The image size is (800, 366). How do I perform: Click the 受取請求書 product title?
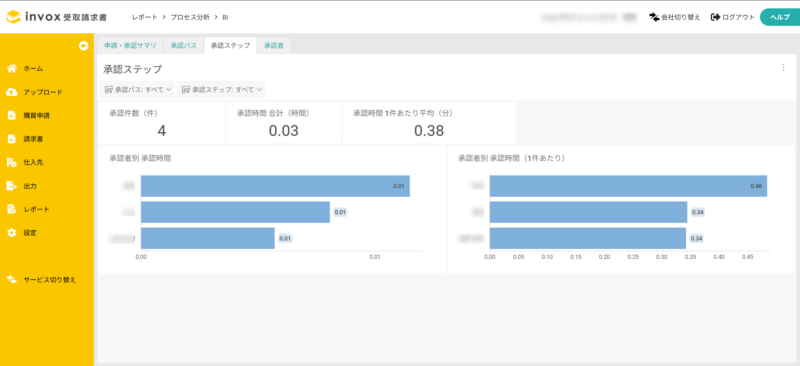tap(85, 17)
